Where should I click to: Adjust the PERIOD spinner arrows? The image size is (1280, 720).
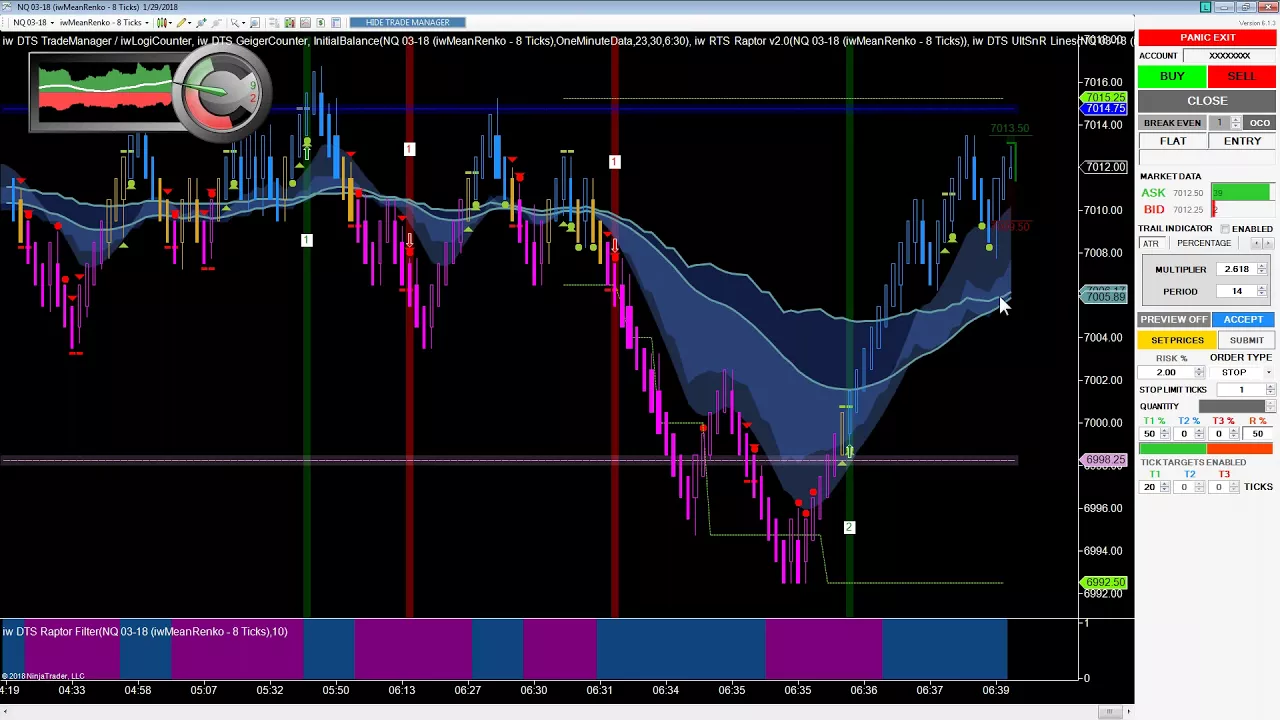[x=1262, y=291]
